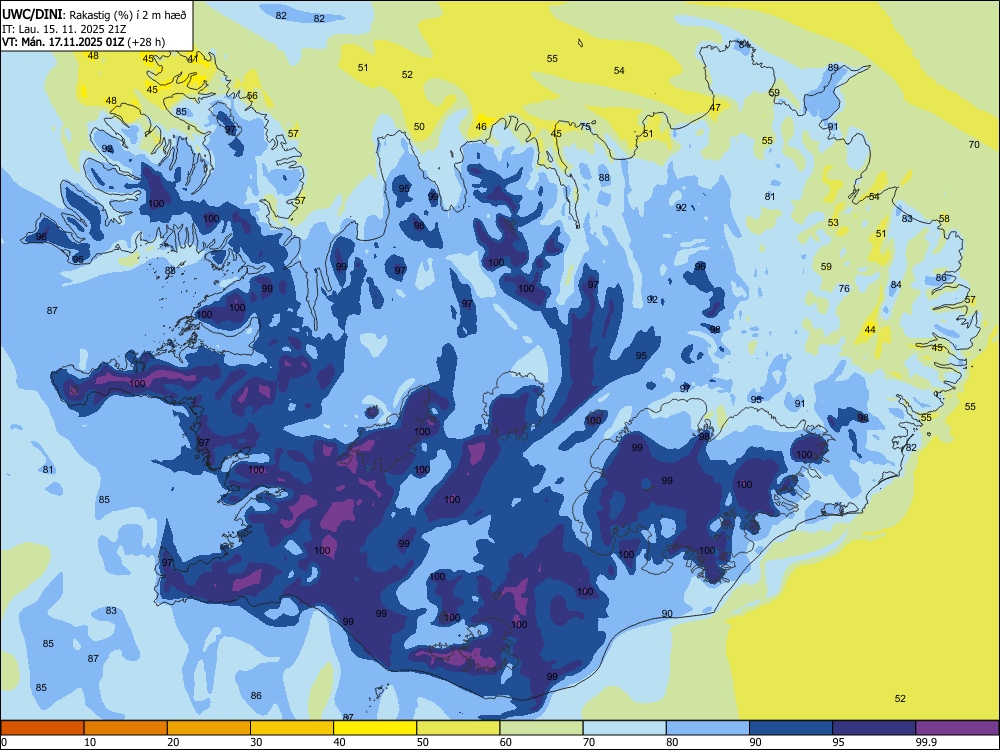Click the amber 30–40 legend swatch

tap(292, 728)
